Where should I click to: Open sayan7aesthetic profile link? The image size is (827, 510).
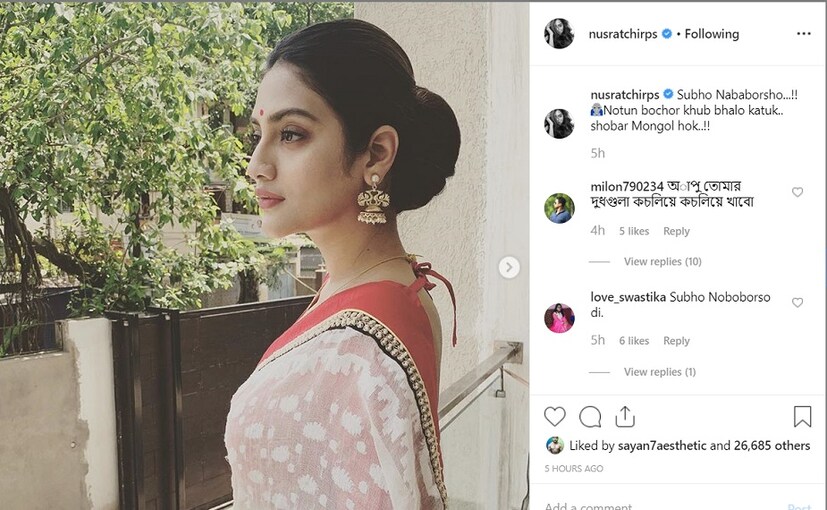[662, 446]
